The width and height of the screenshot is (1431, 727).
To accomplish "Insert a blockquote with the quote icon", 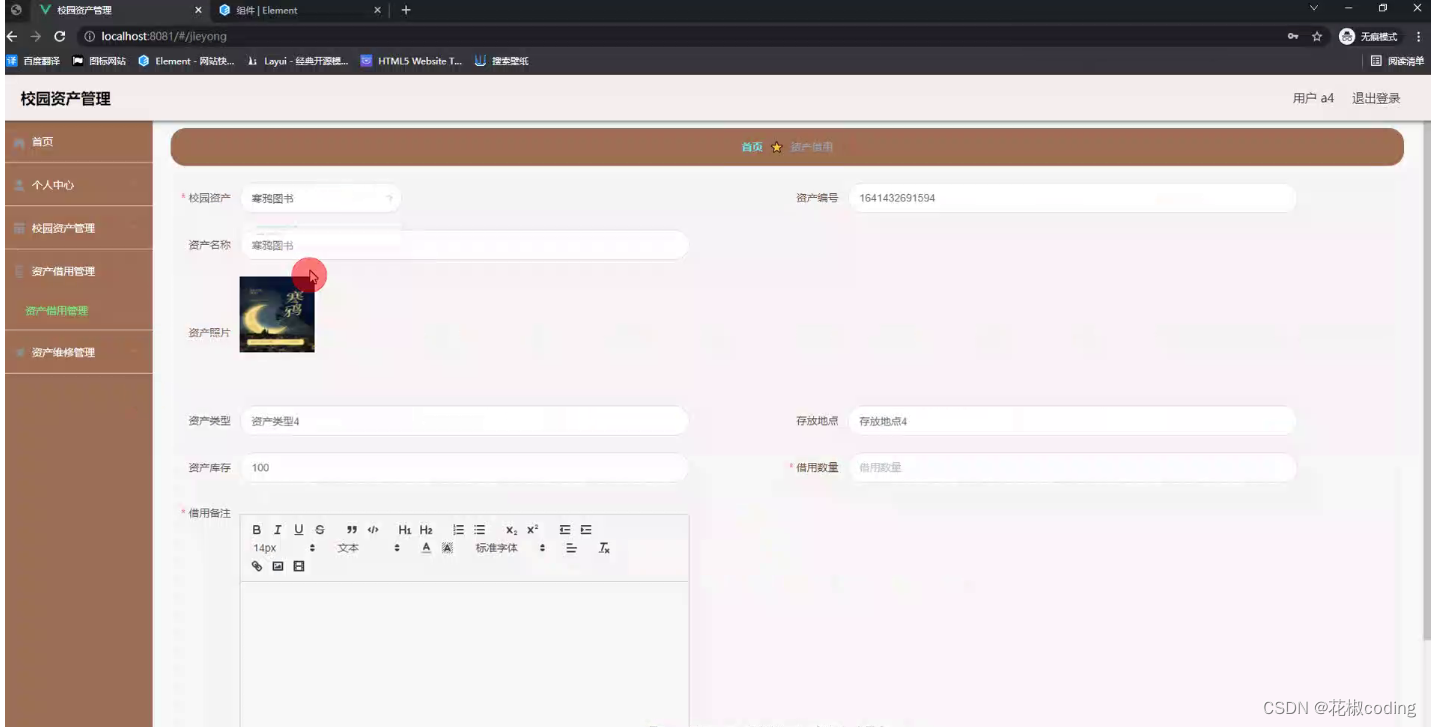I will pos(352,530).
